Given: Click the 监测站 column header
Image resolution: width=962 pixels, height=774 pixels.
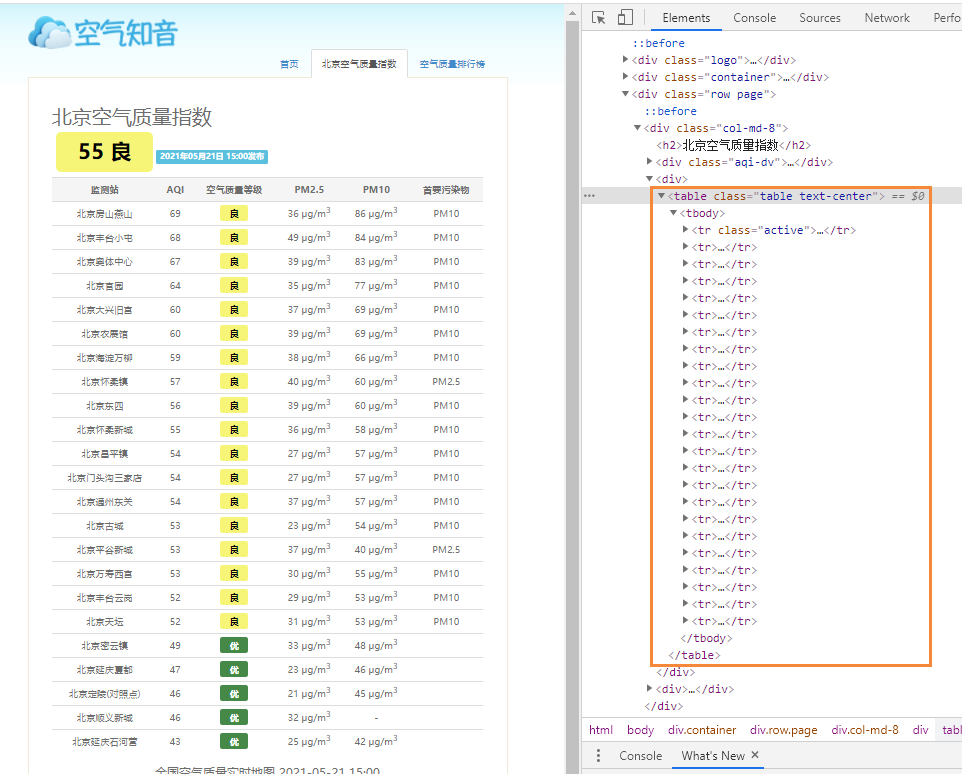Looking at the screenshot, I should (104, 190).
